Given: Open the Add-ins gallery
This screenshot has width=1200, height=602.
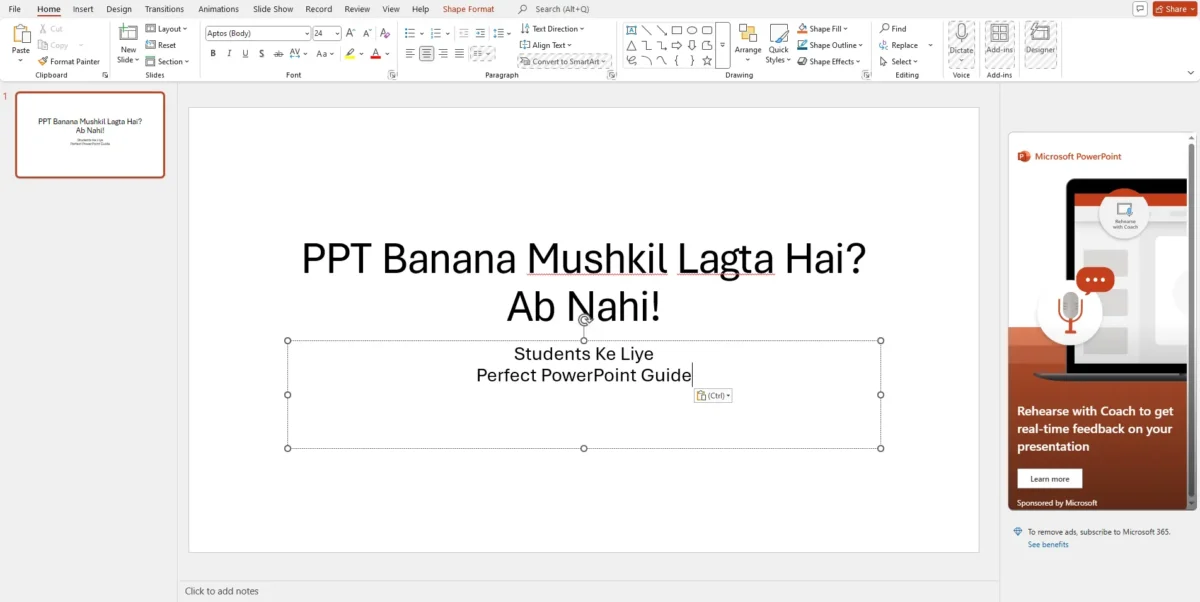Looking at the screenshot, I should [999, 44].
